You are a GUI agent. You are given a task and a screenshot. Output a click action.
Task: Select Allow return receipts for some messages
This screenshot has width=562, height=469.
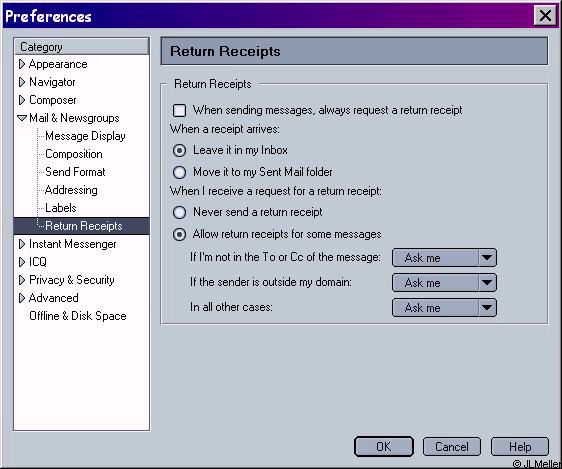pyautogui.click(x=179, y=235)
